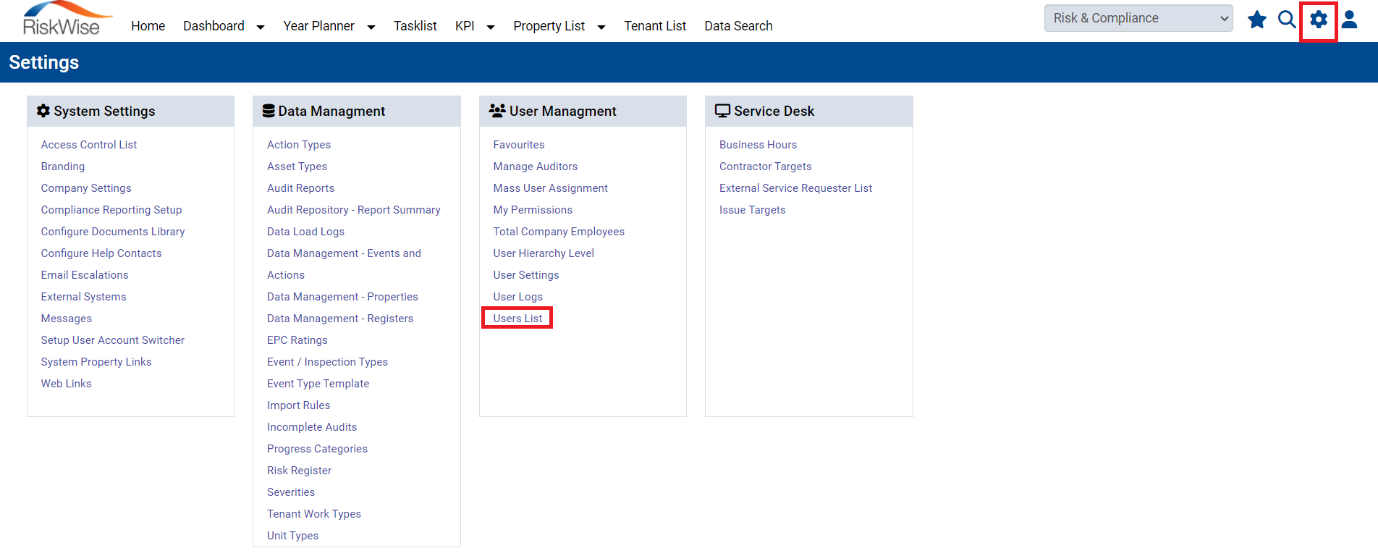This screenshot has width=1378, height=556.
Task: Open Compliance Reporting Setup link
Action: point(111,210)
